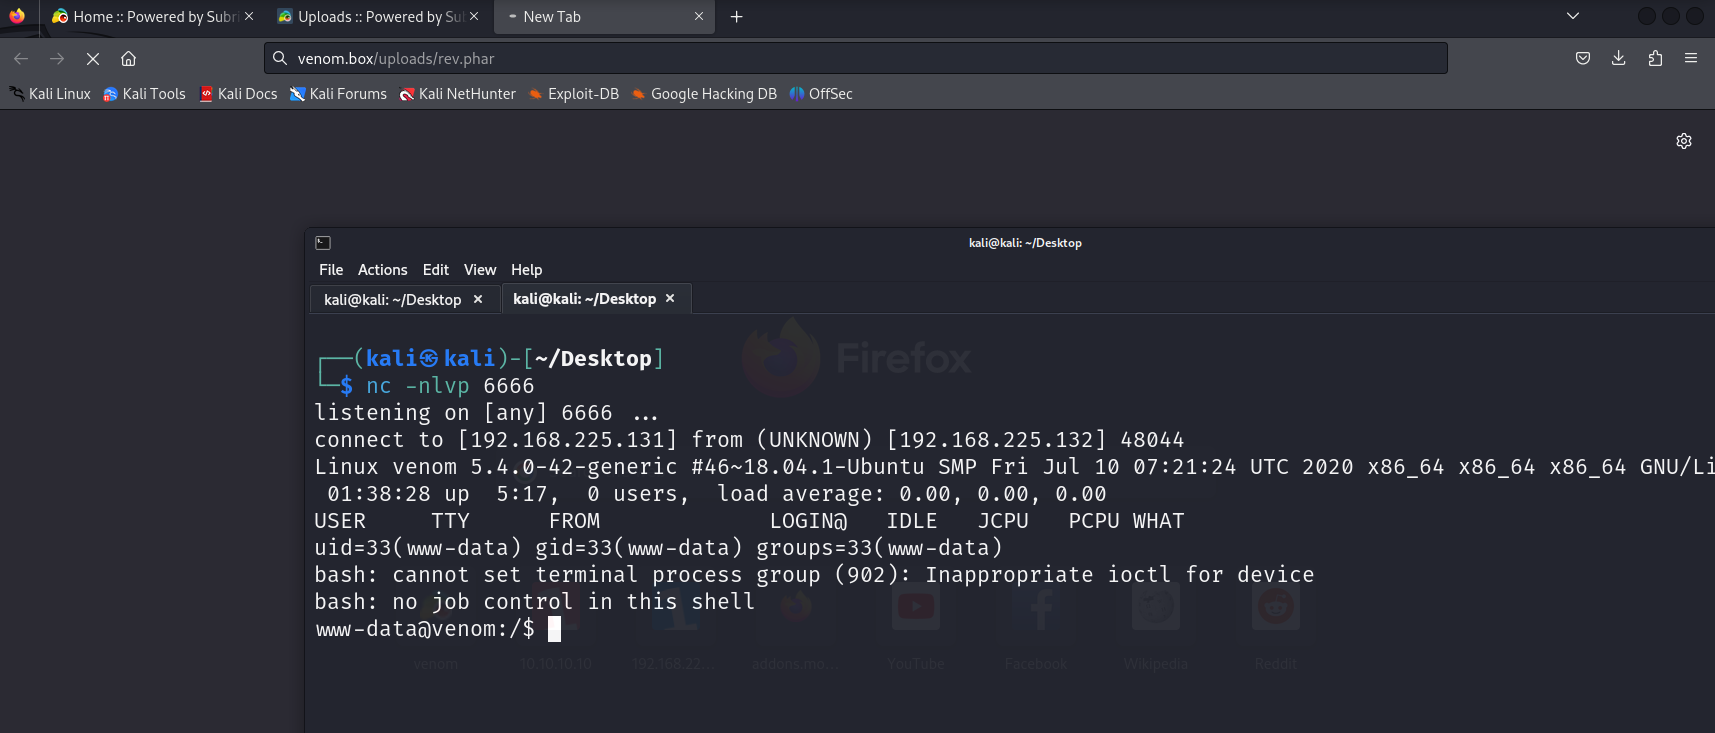Viewport: 1715px width, 733px height.
Task: Open the OffSec bookmark
Action: click(x=821, y=94)
